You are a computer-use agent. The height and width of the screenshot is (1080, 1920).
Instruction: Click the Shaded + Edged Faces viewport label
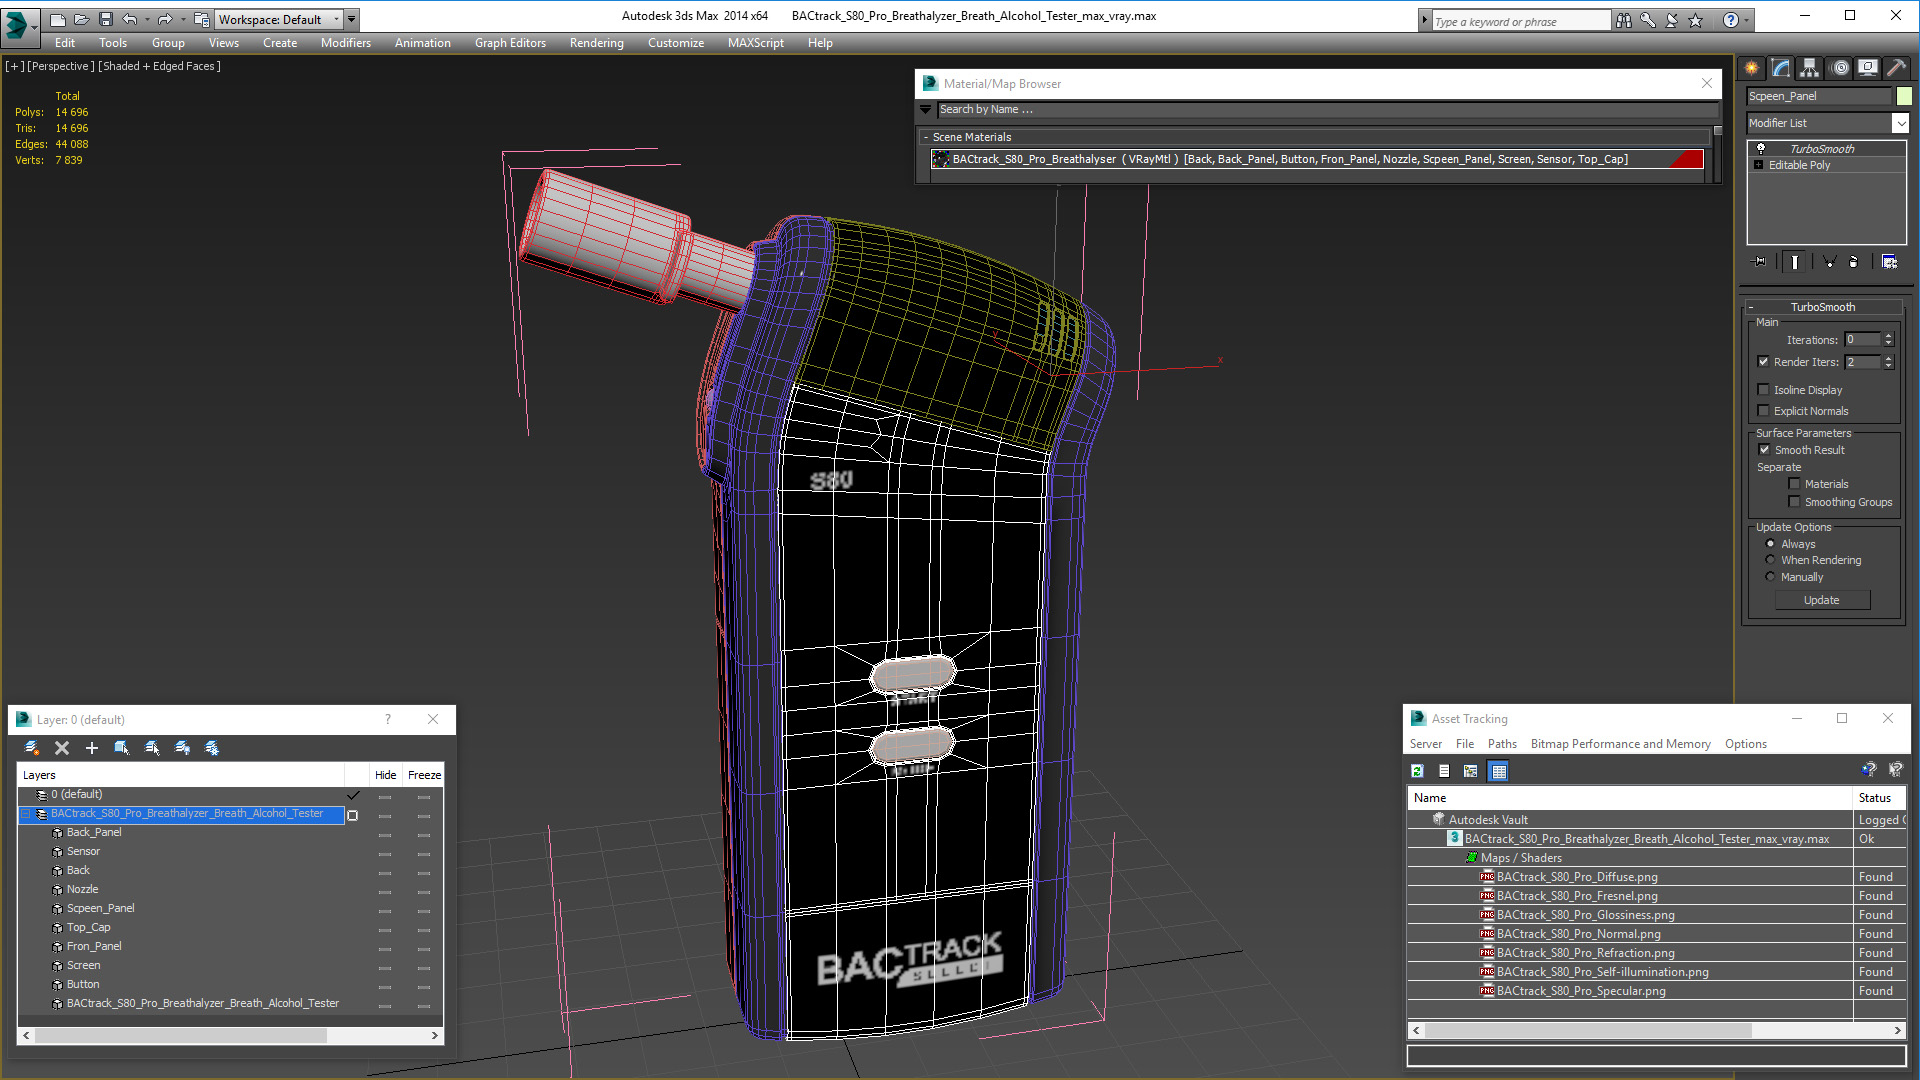point(159,66)
